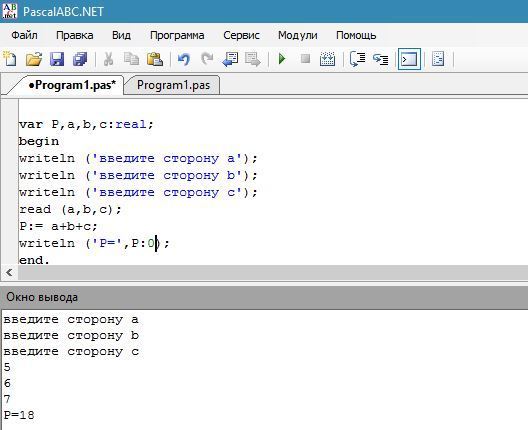Open the Программа menu
The height and width of the screenshot is (430, 528).
tap(177, 35)
